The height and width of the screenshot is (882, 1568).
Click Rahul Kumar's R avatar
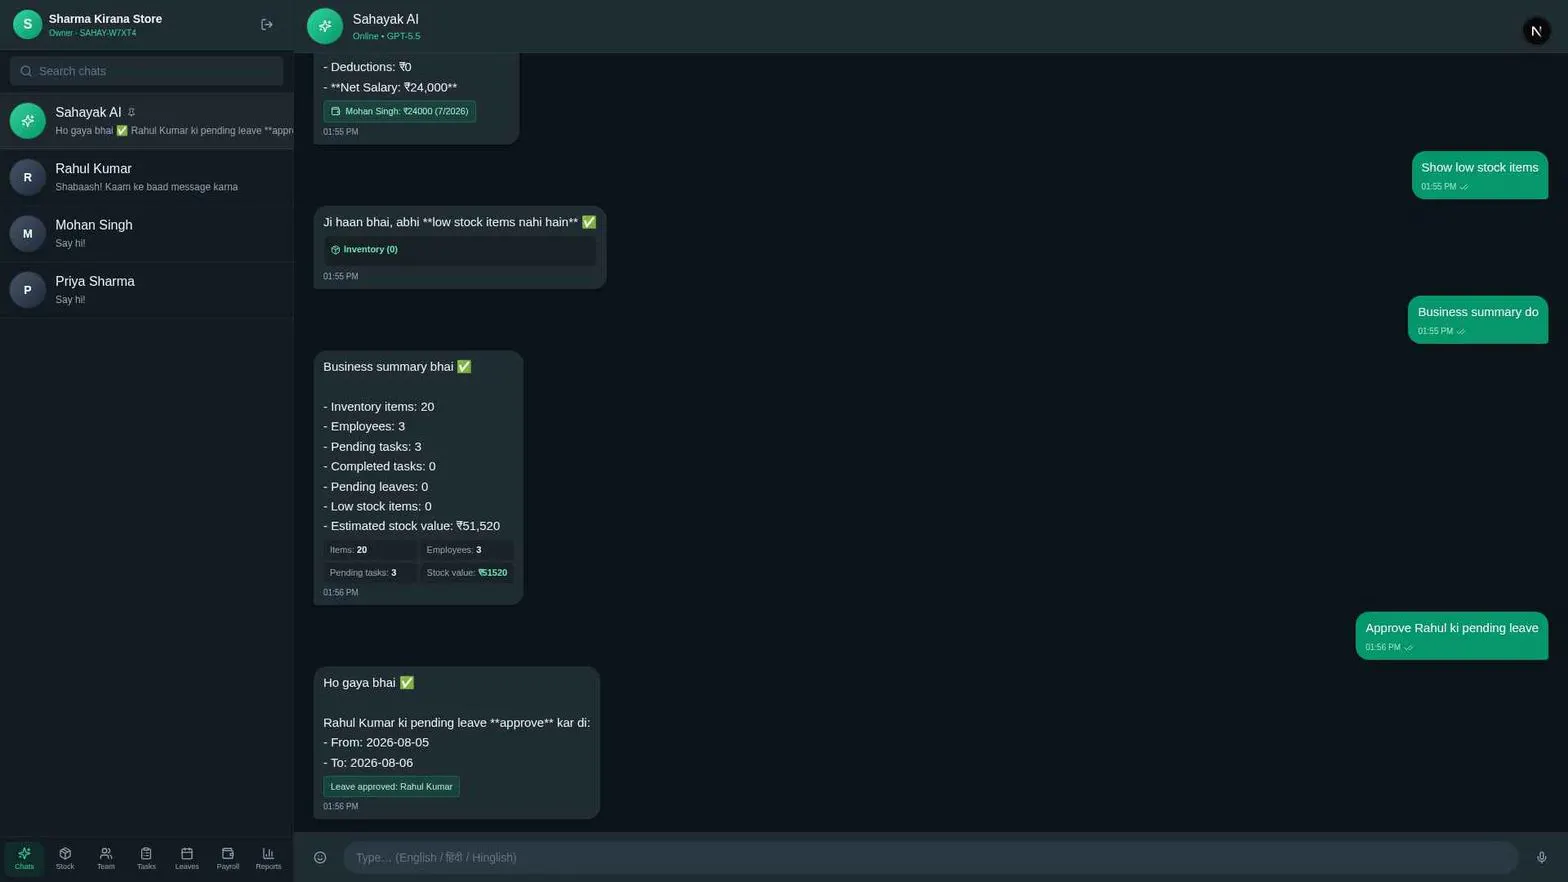coord(27,177)
